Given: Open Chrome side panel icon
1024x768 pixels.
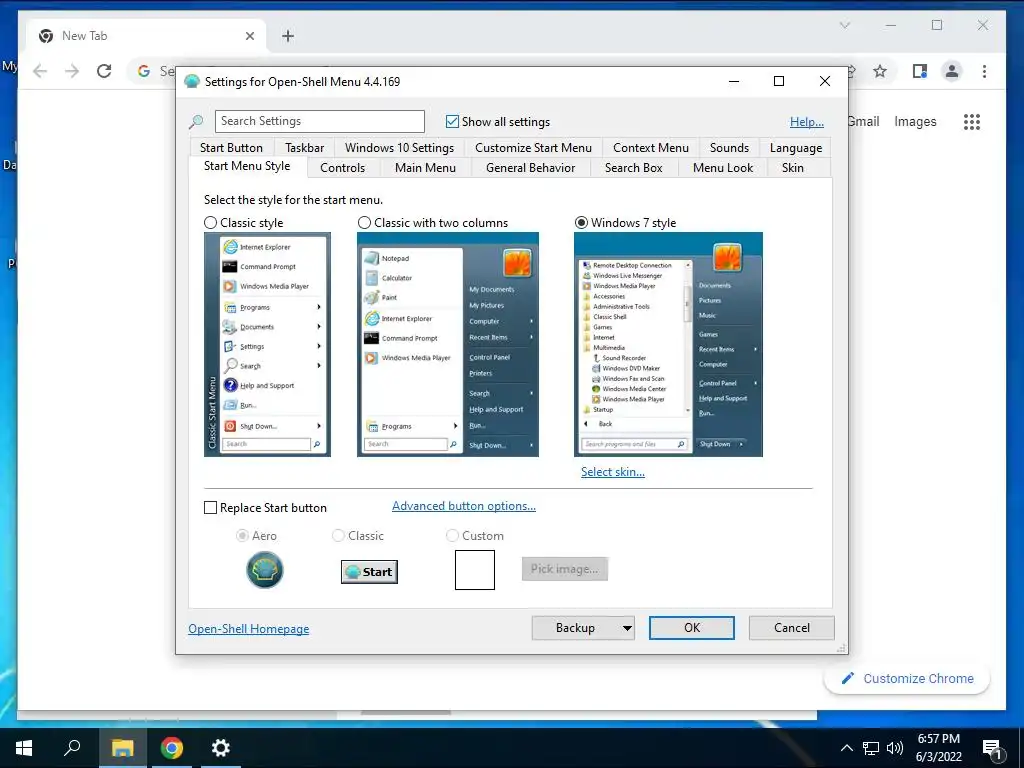Looking at the screenshot, I should (x=920, y=71).
